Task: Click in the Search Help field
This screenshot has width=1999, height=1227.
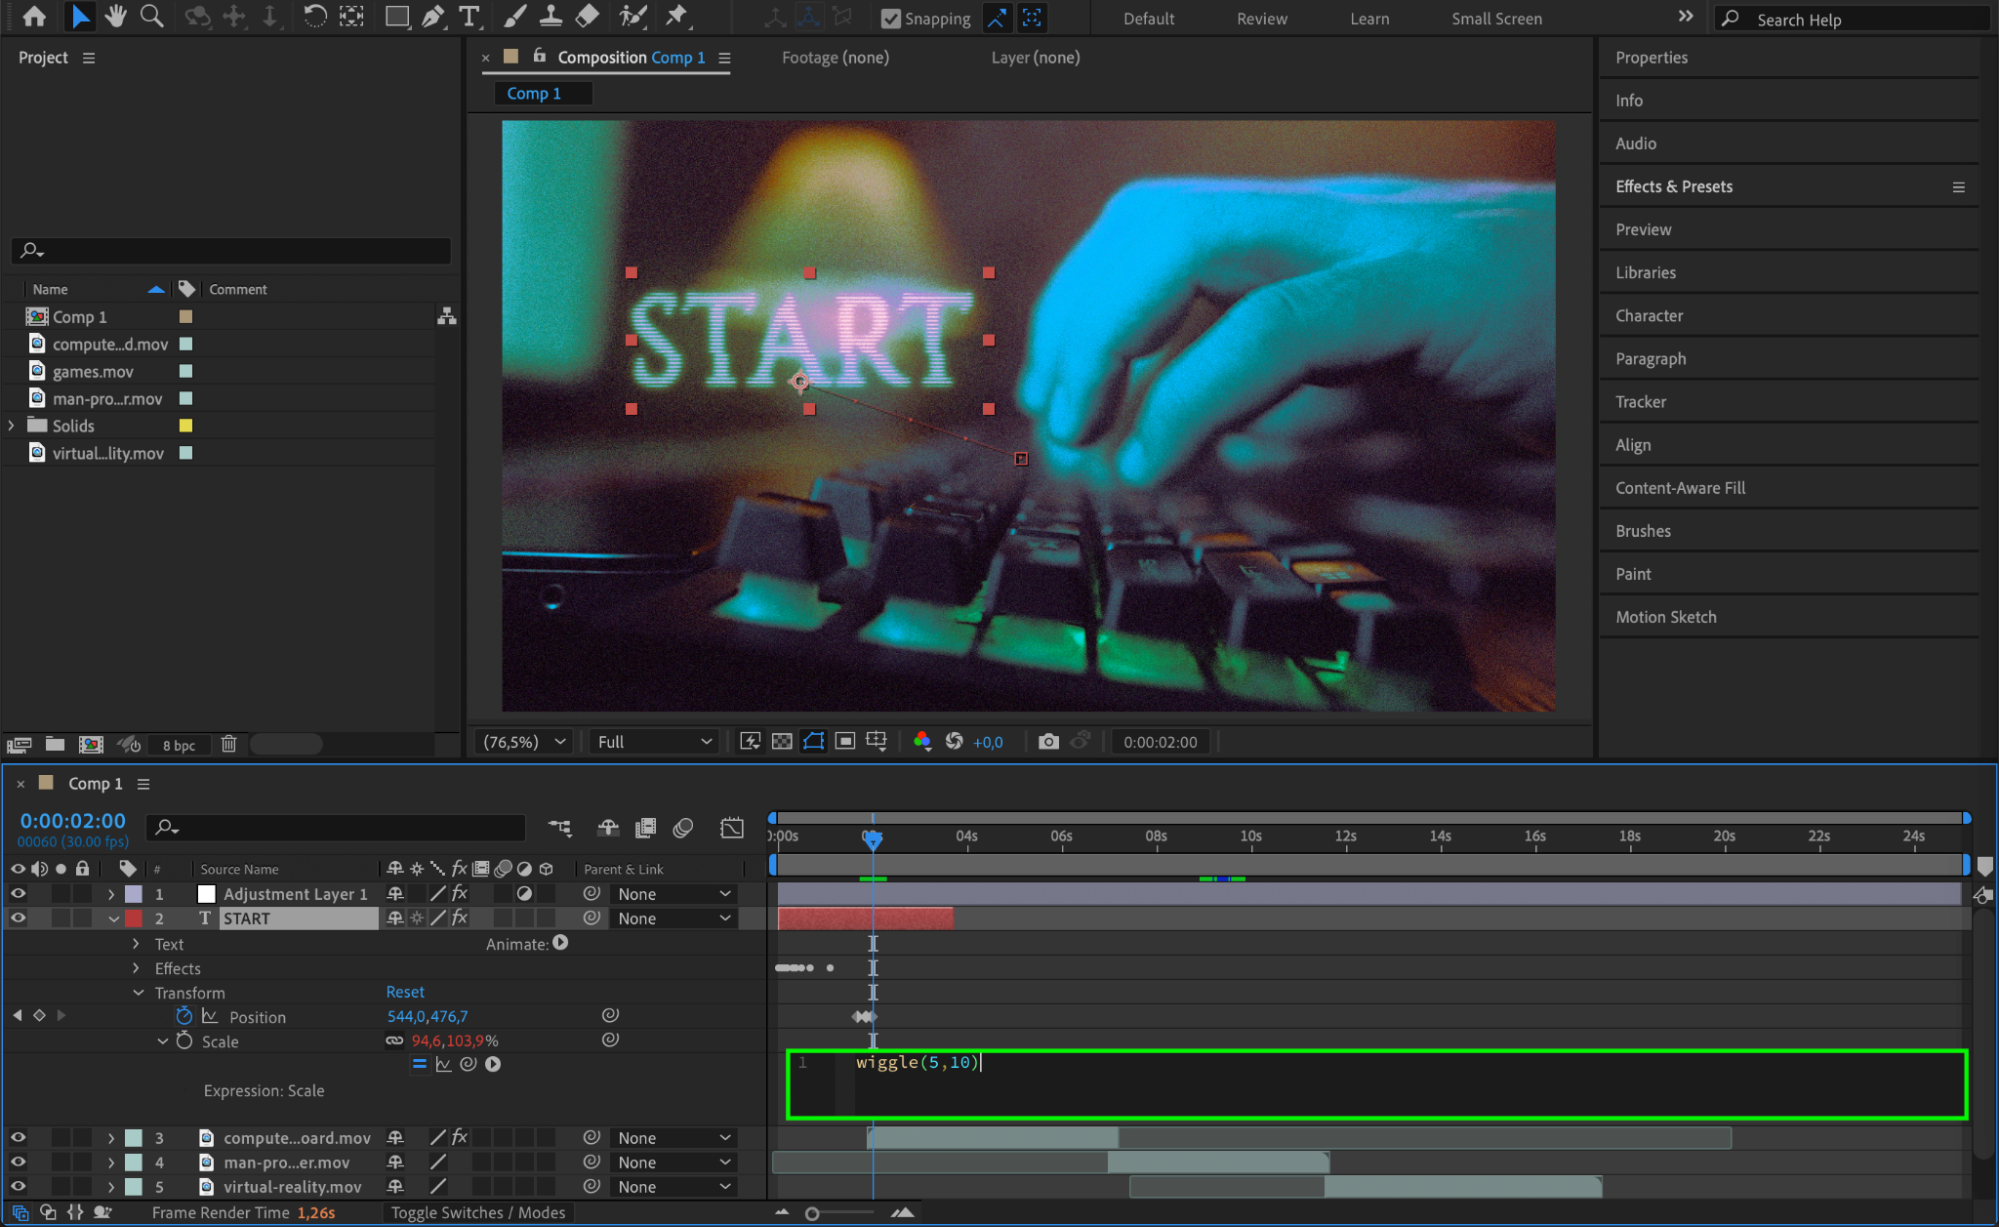Action: (x=1860, y=19)
